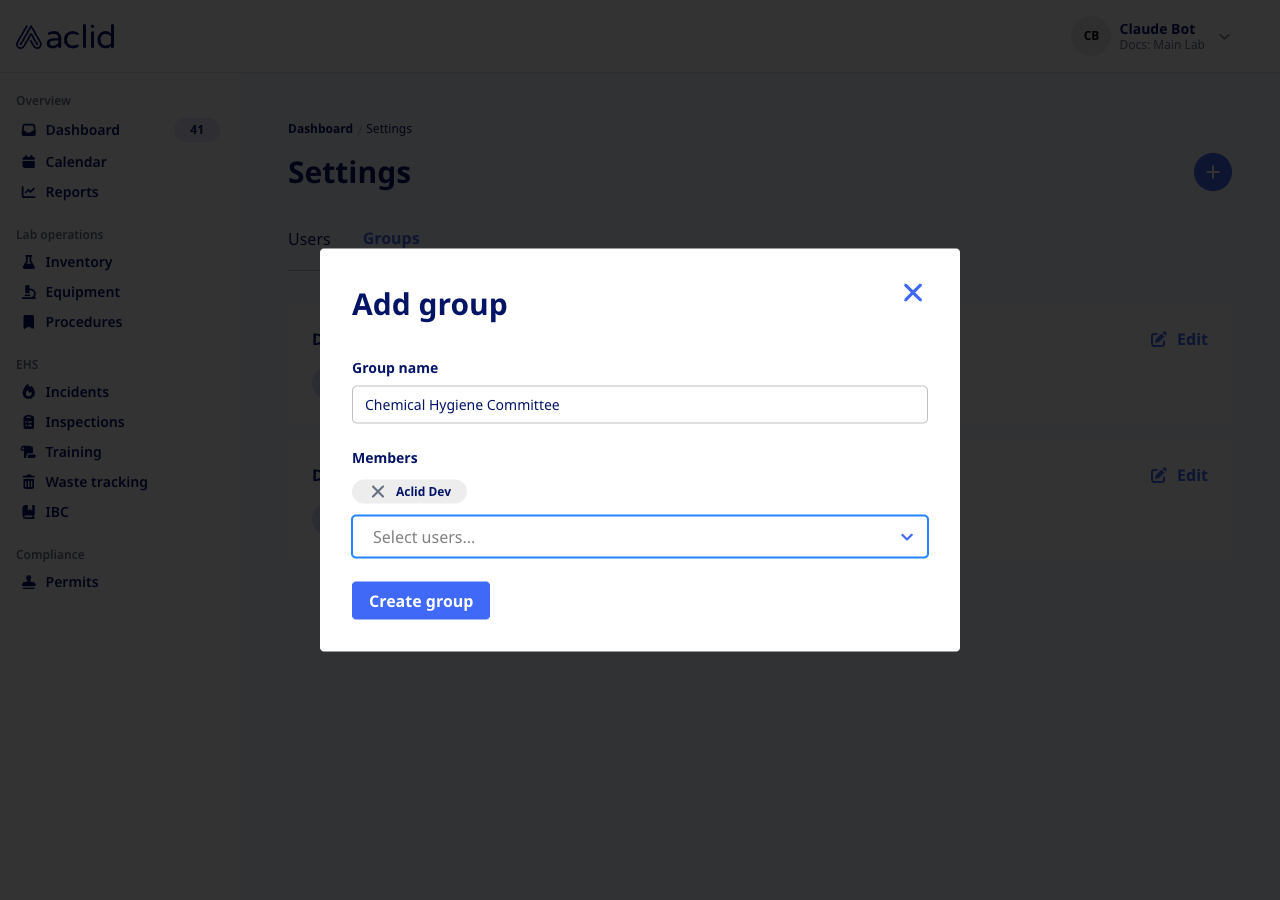1280x900 pixels.
Task: Close the Add group dialog
Action: [x=913, y=292]
